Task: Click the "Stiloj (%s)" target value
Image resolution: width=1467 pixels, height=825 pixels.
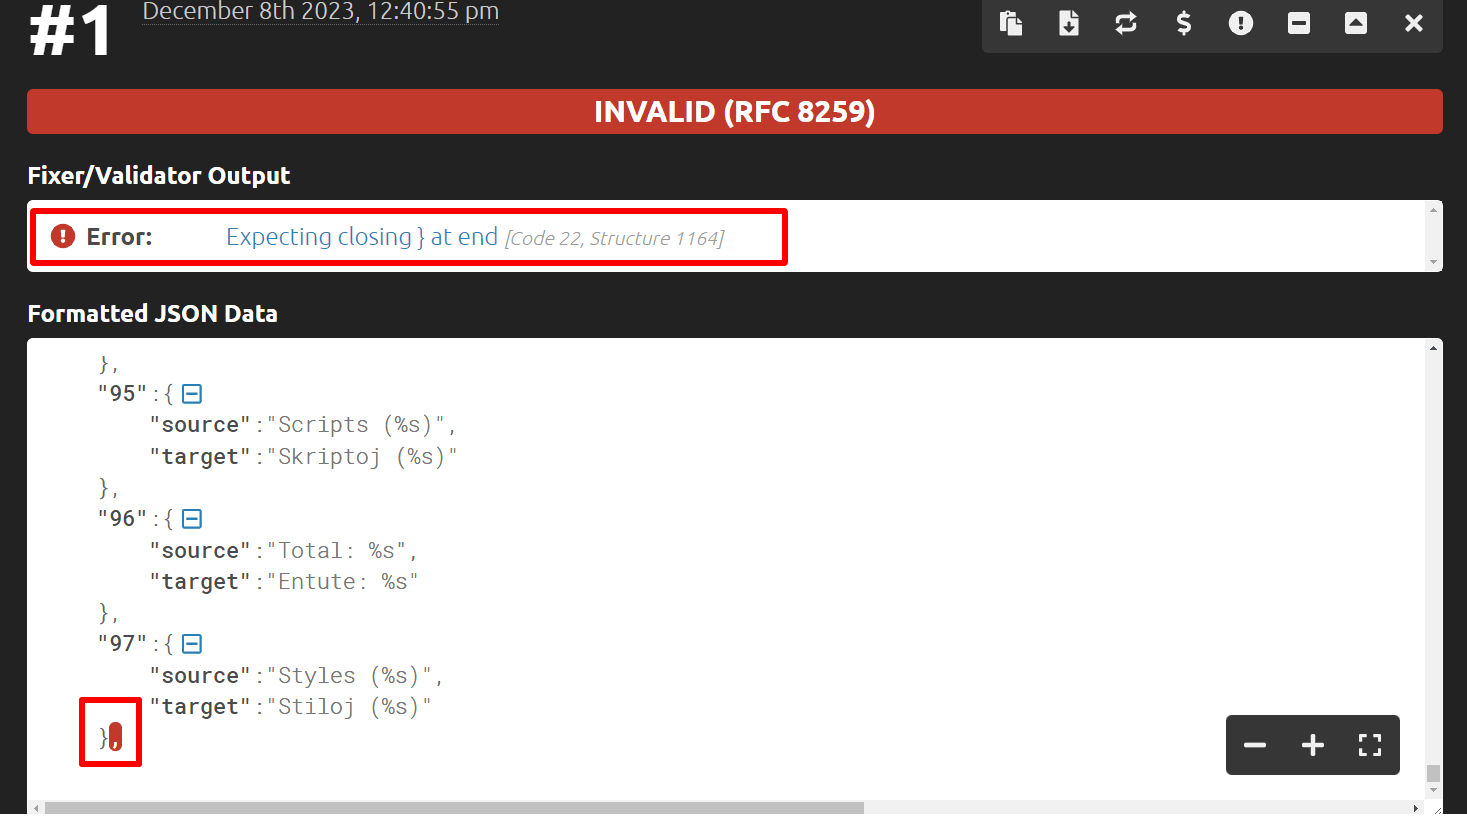Action: pyautogui.click(x=349, y=707)
